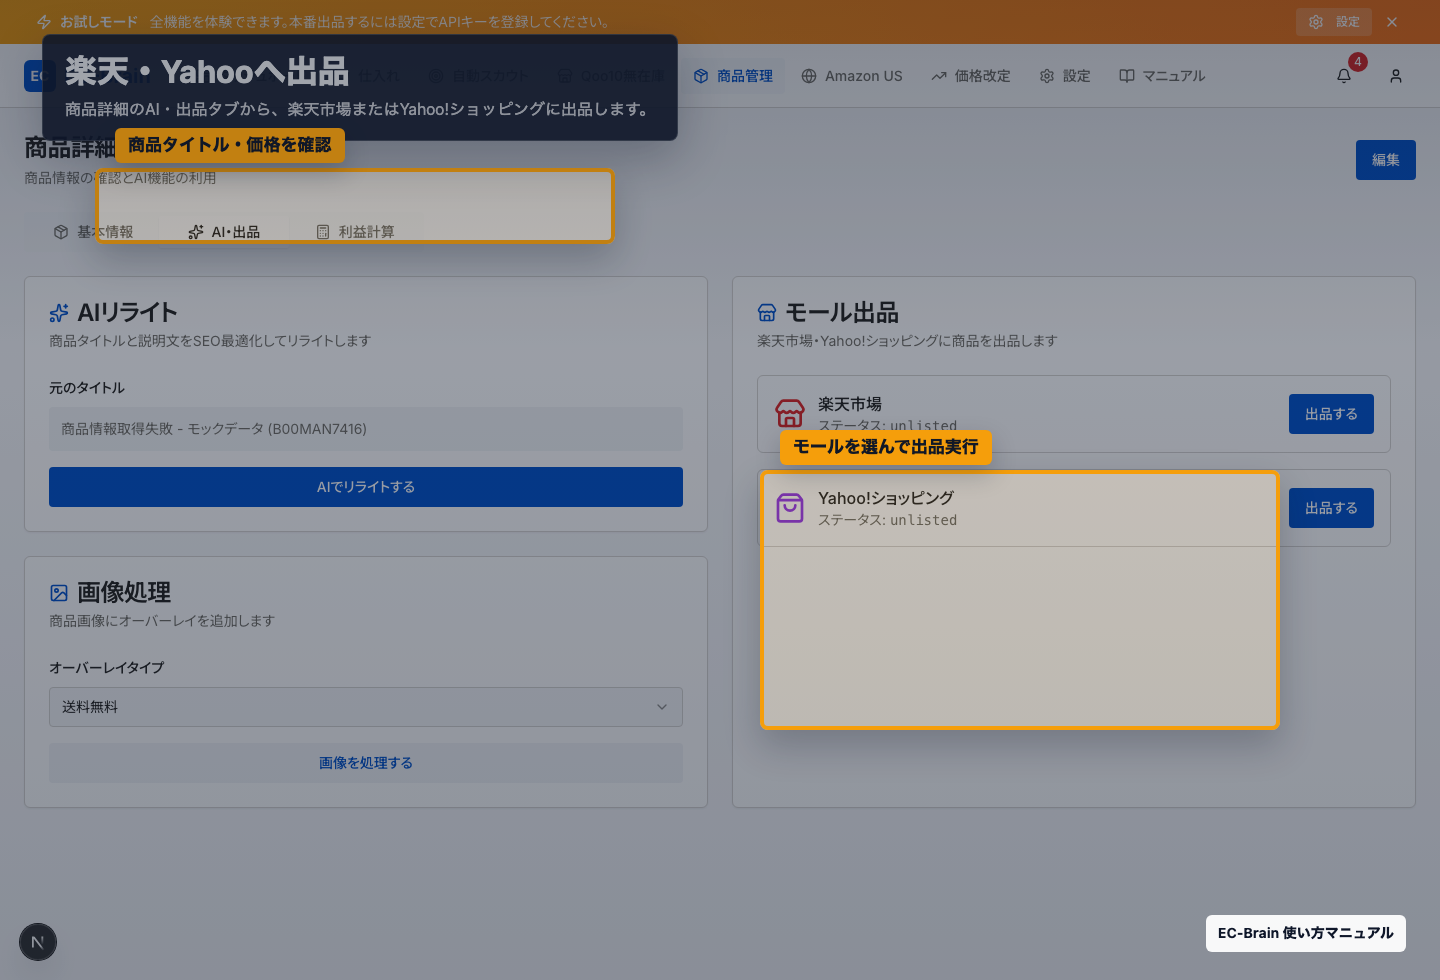Click text 楽天市場・Yahoo!ショッピングに商品を出品します
The image size is (1440, 980).
907,341
